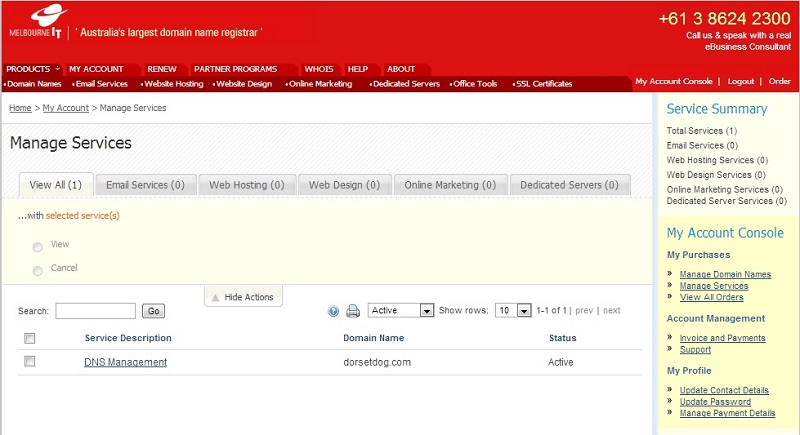800x435 pixels.
Task: Switch to the Email Services (0) tab
Action: 145,185
